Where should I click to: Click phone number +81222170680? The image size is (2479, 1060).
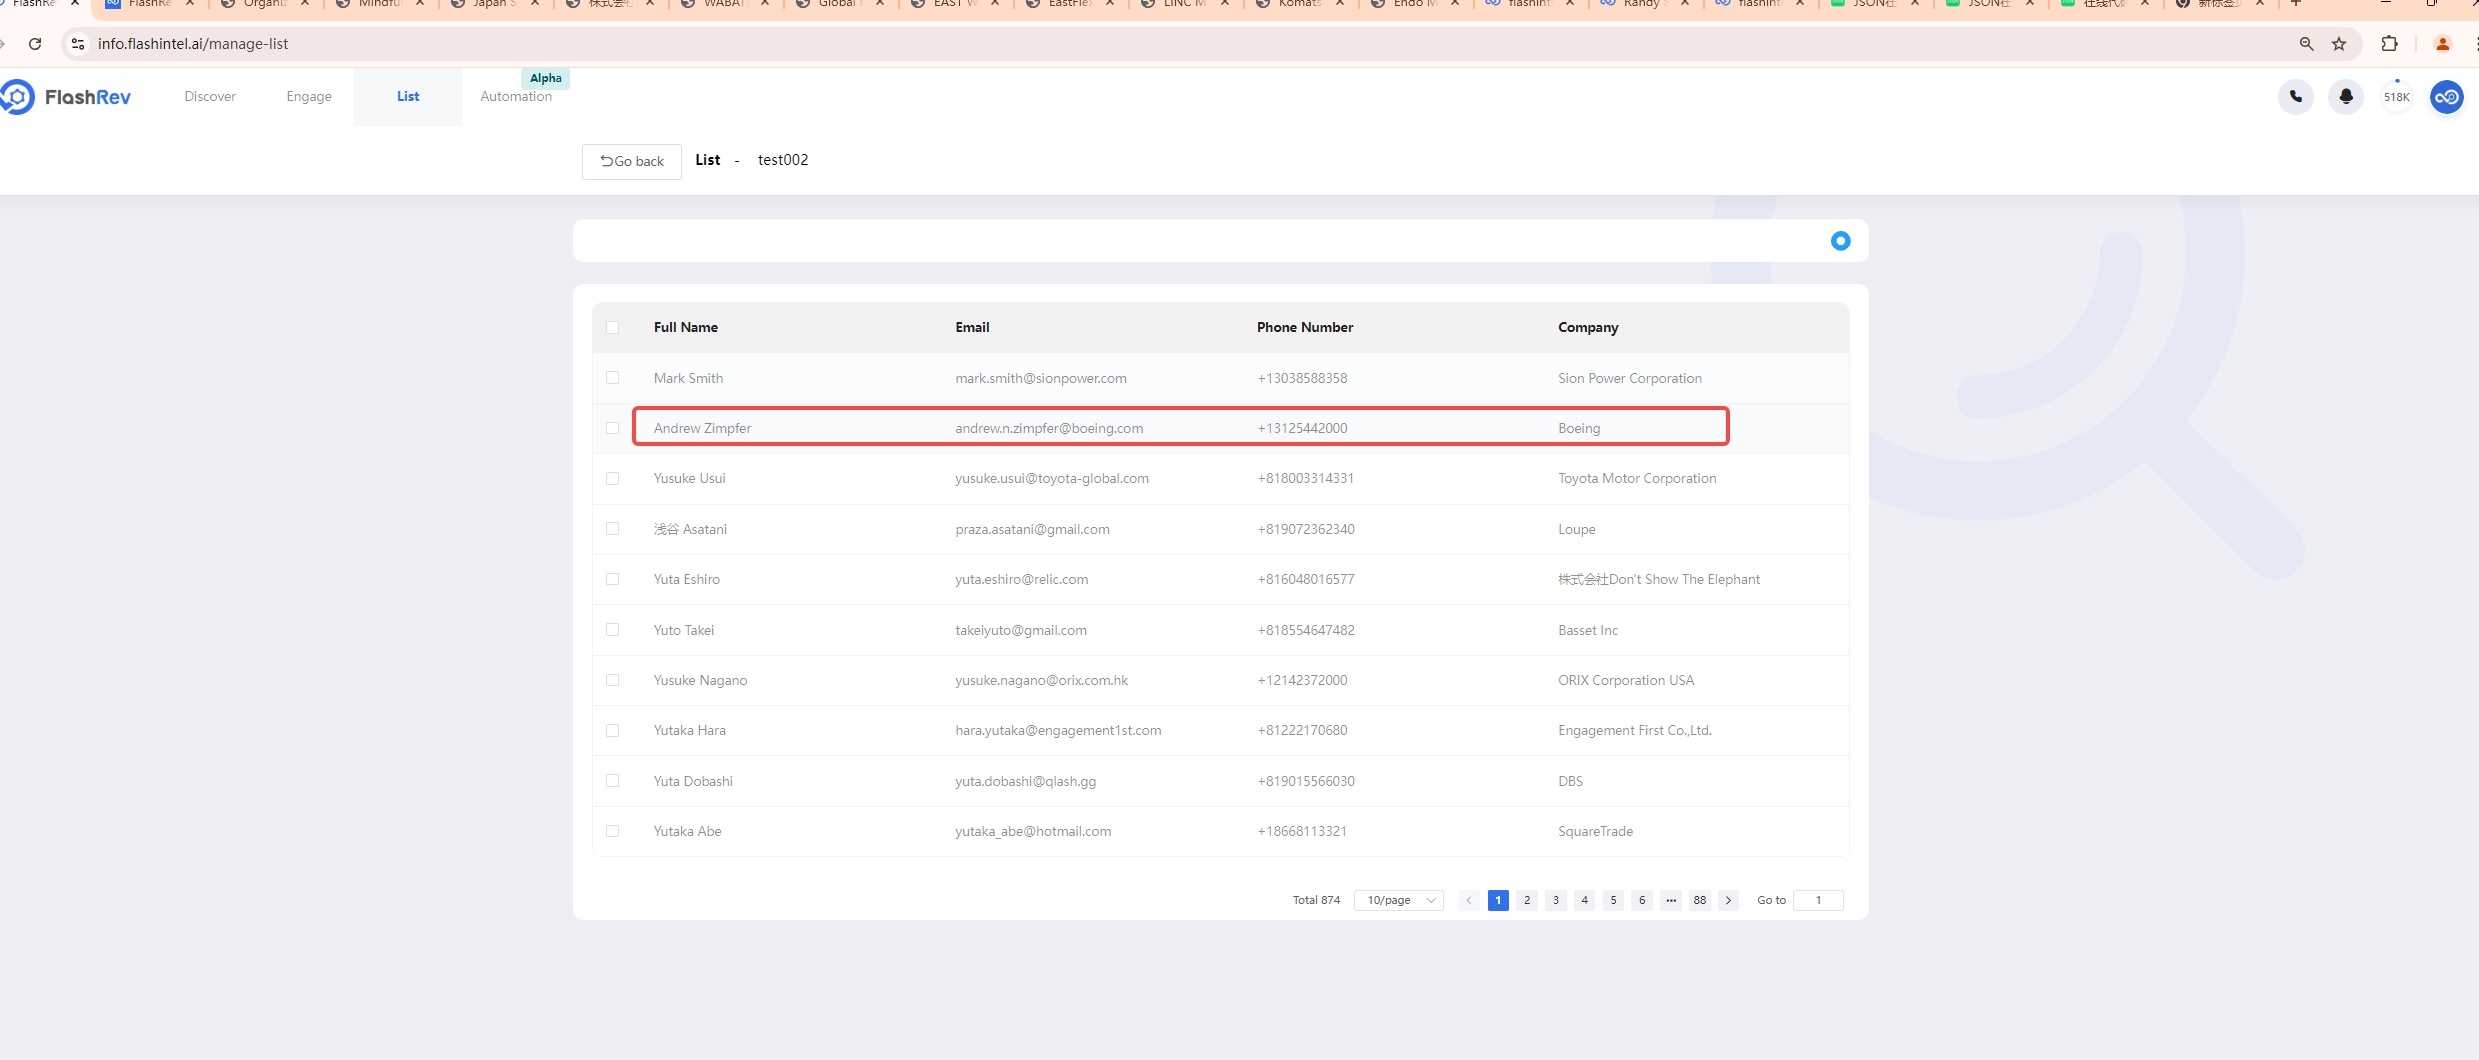coord(1303,730)
